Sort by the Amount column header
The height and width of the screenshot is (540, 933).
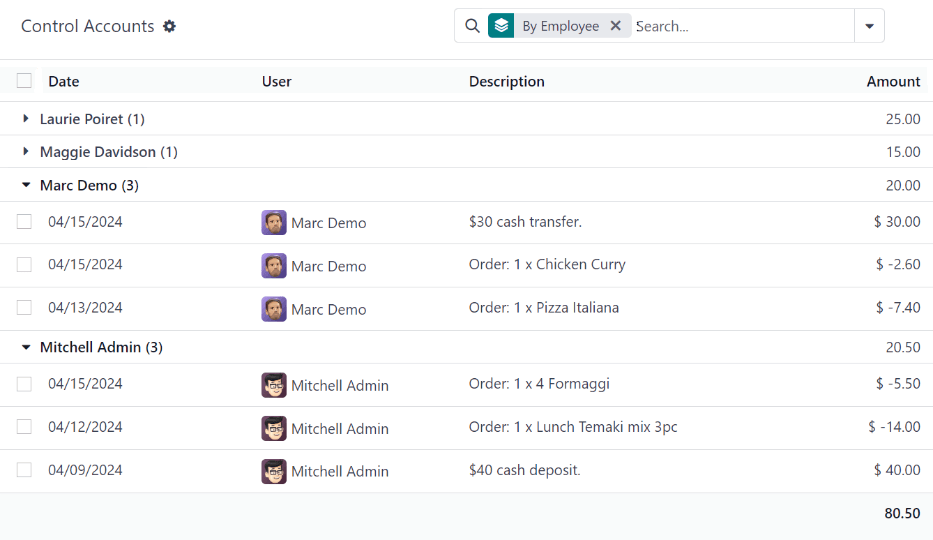click(x=892, y=82)
